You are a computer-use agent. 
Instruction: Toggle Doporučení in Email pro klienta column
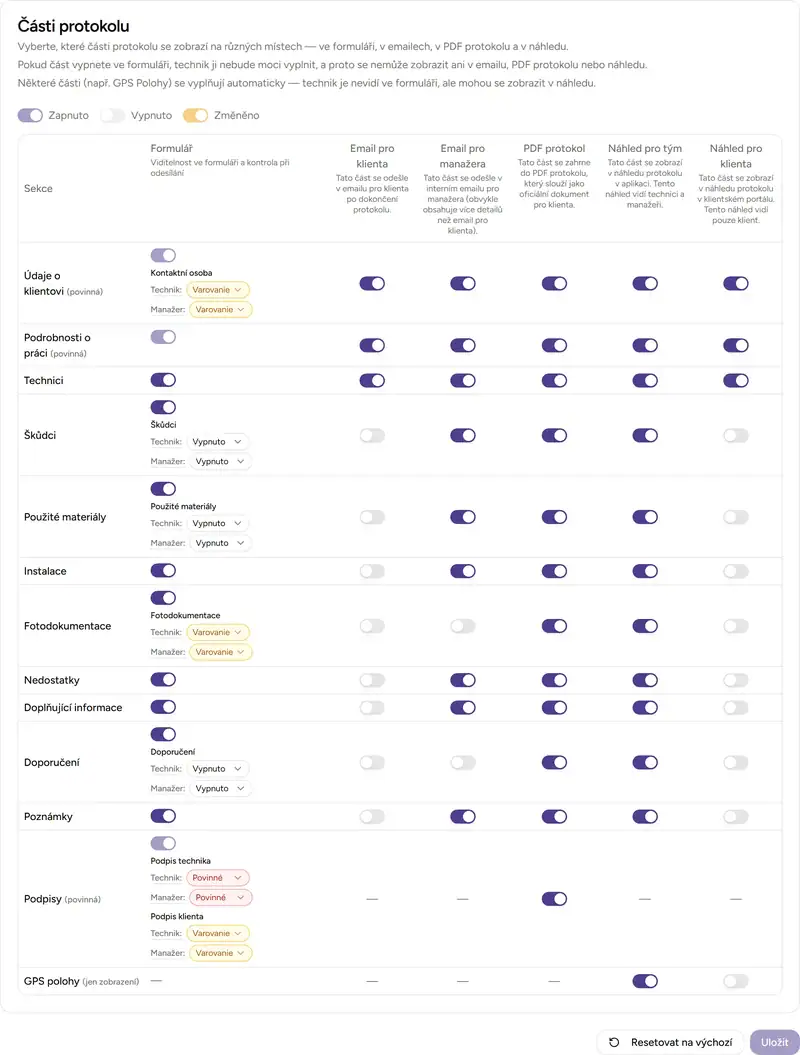coord(372,762)
